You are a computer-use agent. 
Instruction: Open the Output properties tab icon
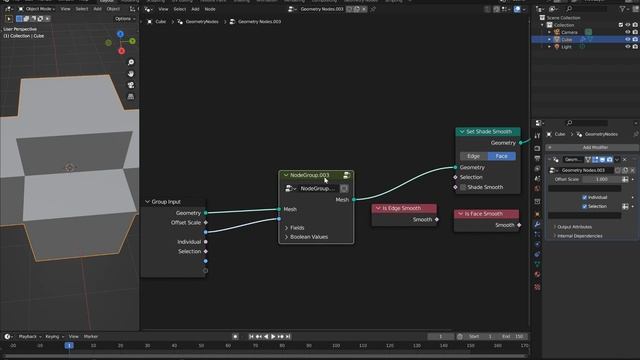coord(537,158)
